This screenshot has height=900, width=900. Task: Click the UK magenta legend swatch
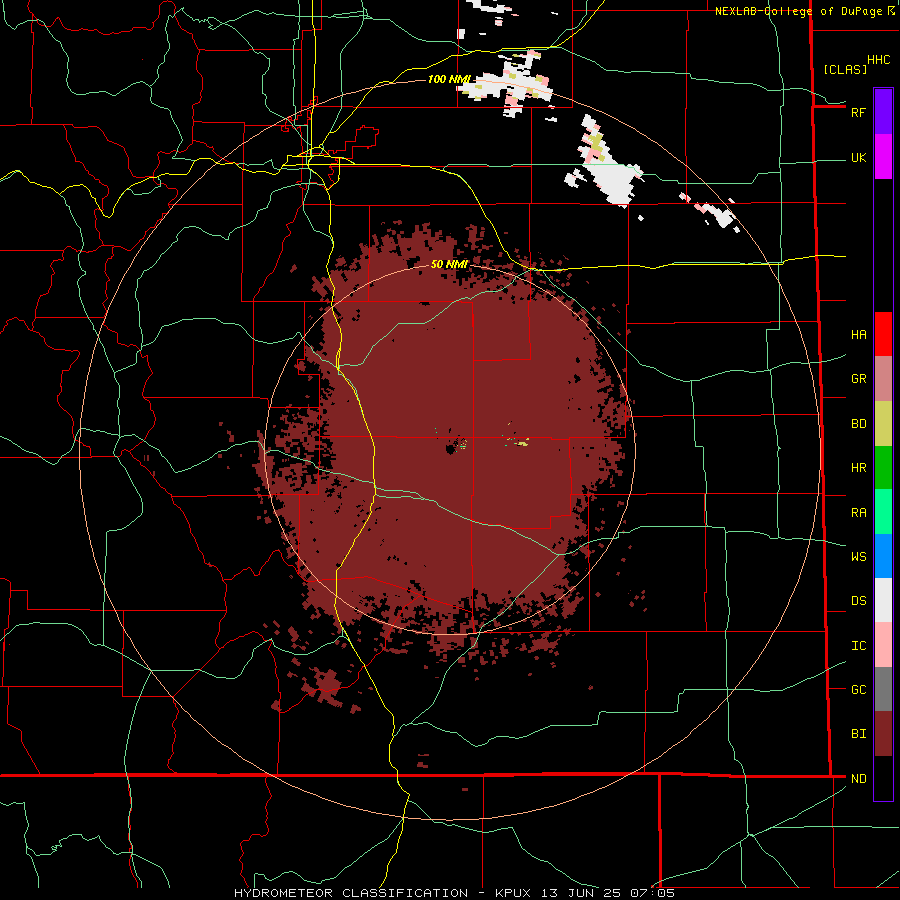coord(883,157)
